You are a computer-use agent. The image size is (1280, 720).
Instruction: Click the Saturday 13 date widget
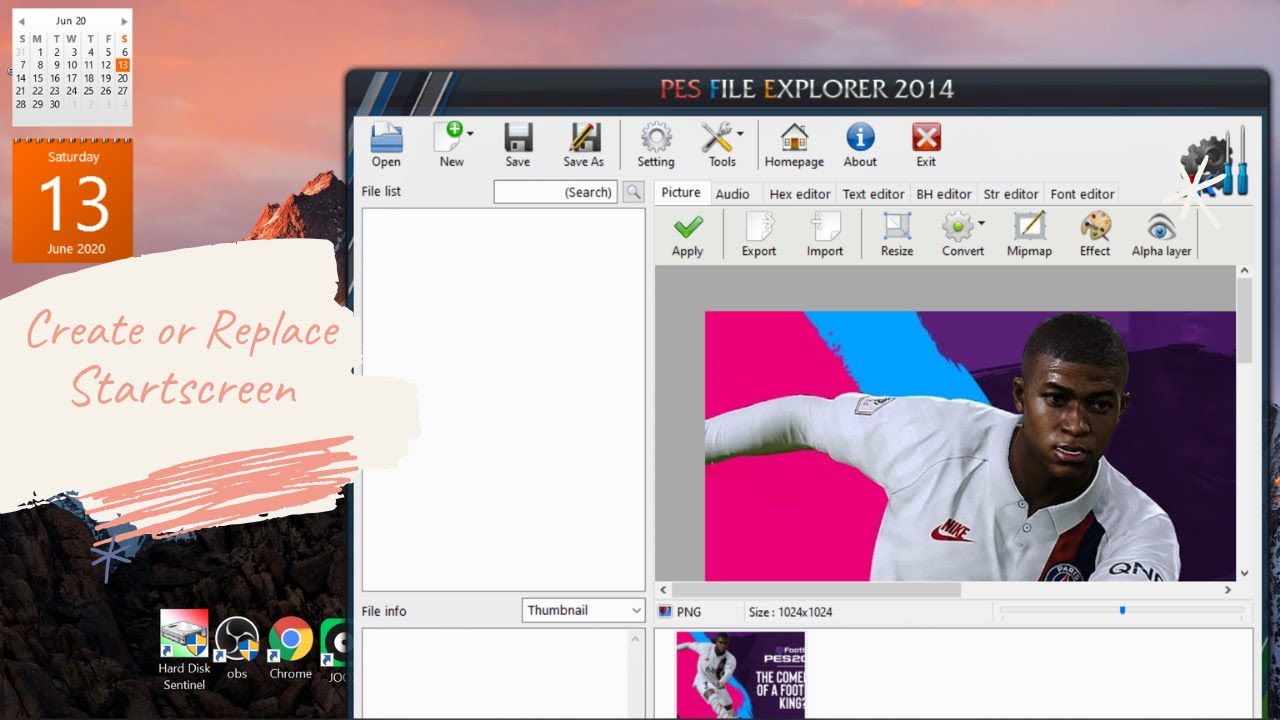click(73, 201)
